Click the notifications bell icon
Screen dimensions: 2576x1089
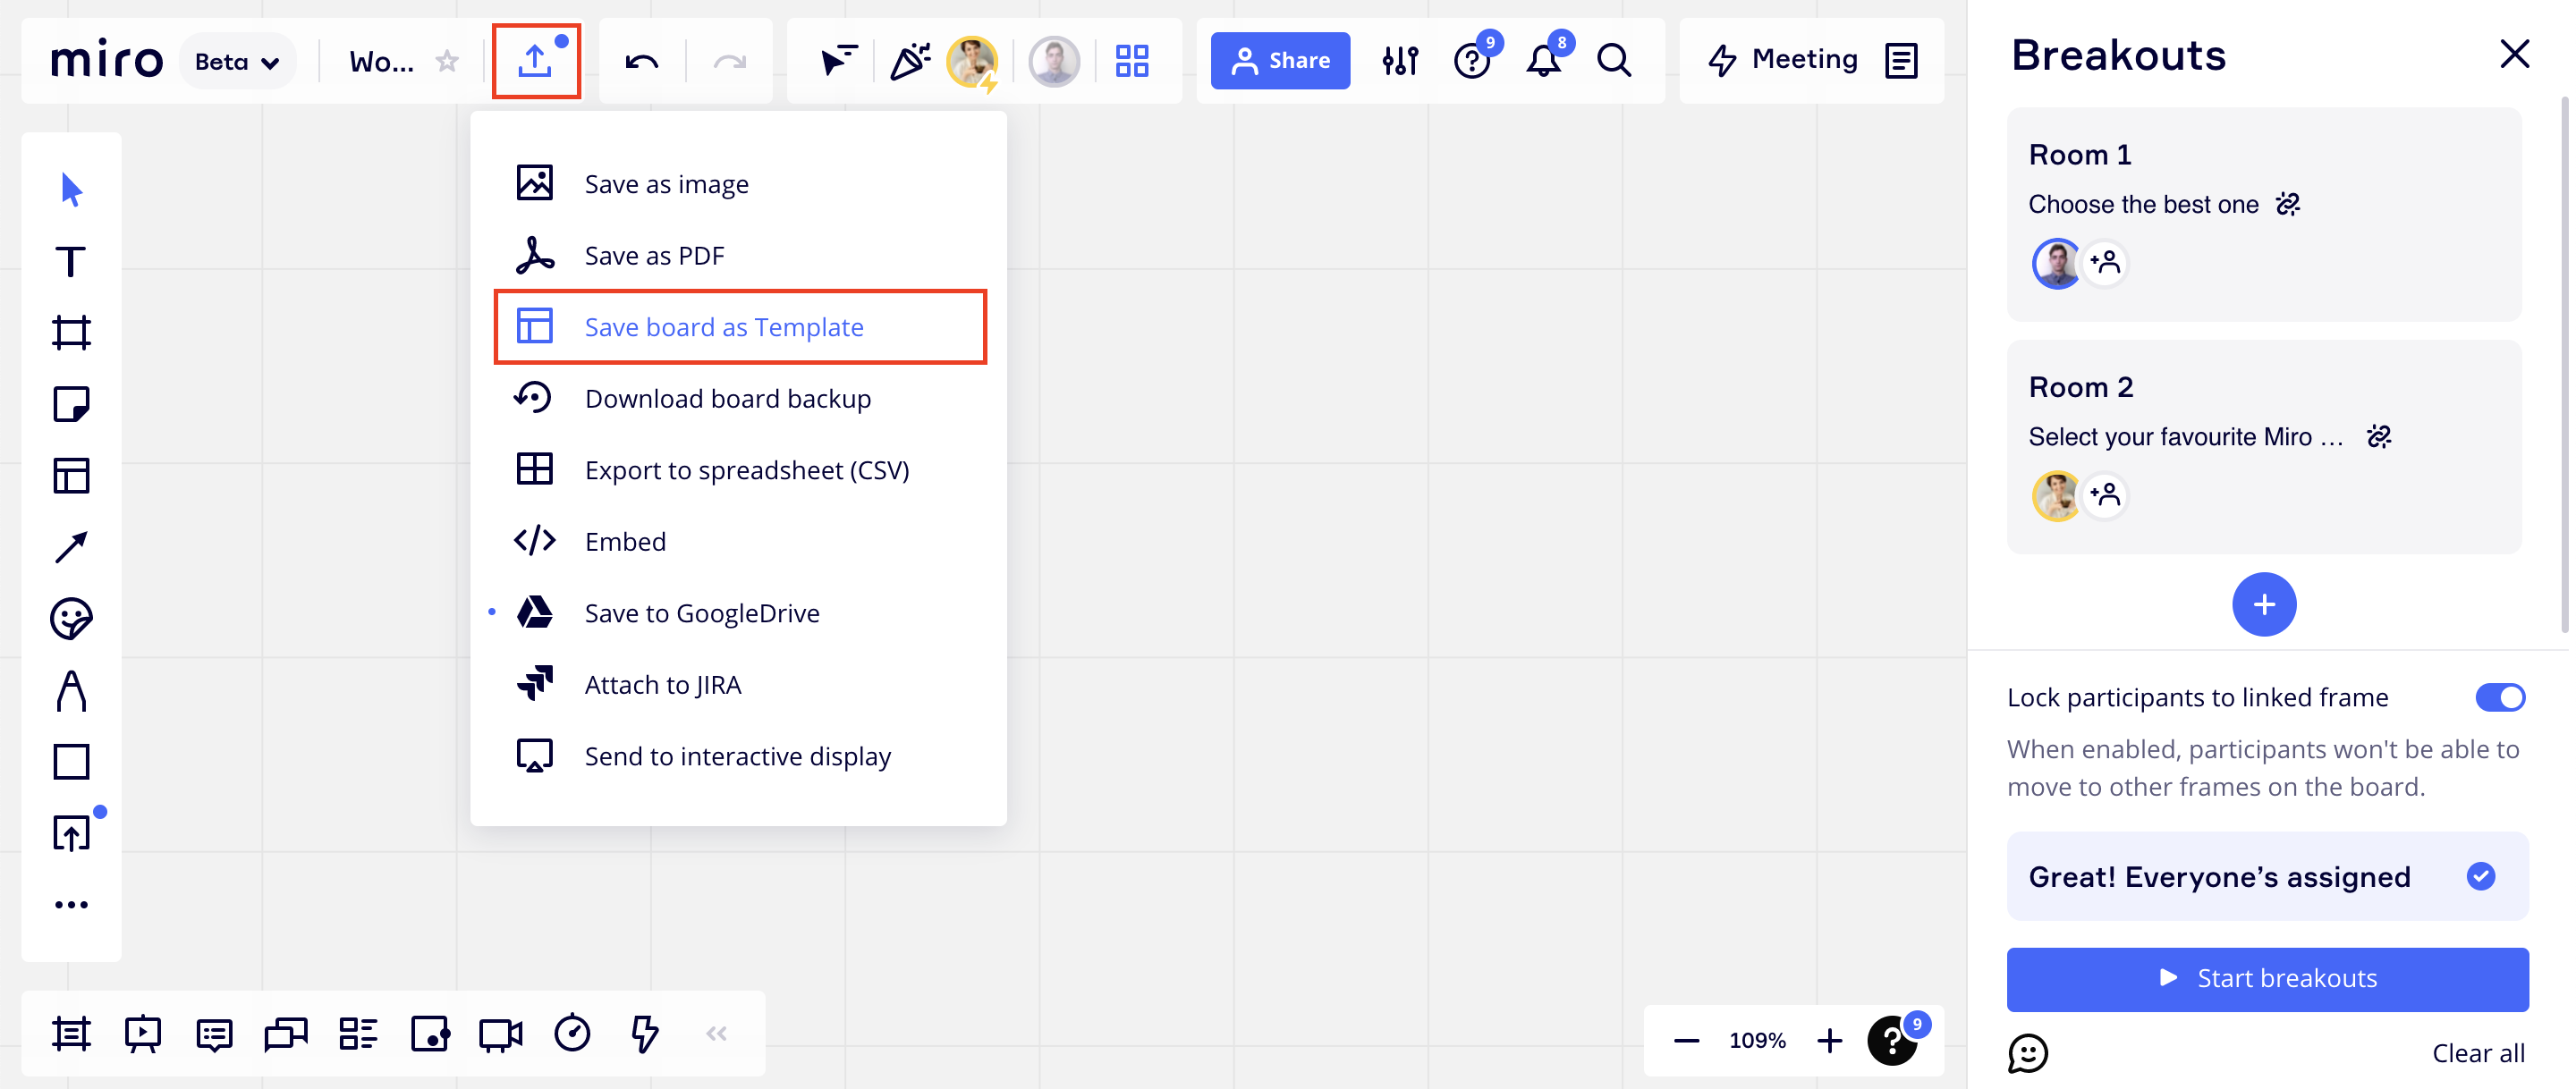[1542, 61]
